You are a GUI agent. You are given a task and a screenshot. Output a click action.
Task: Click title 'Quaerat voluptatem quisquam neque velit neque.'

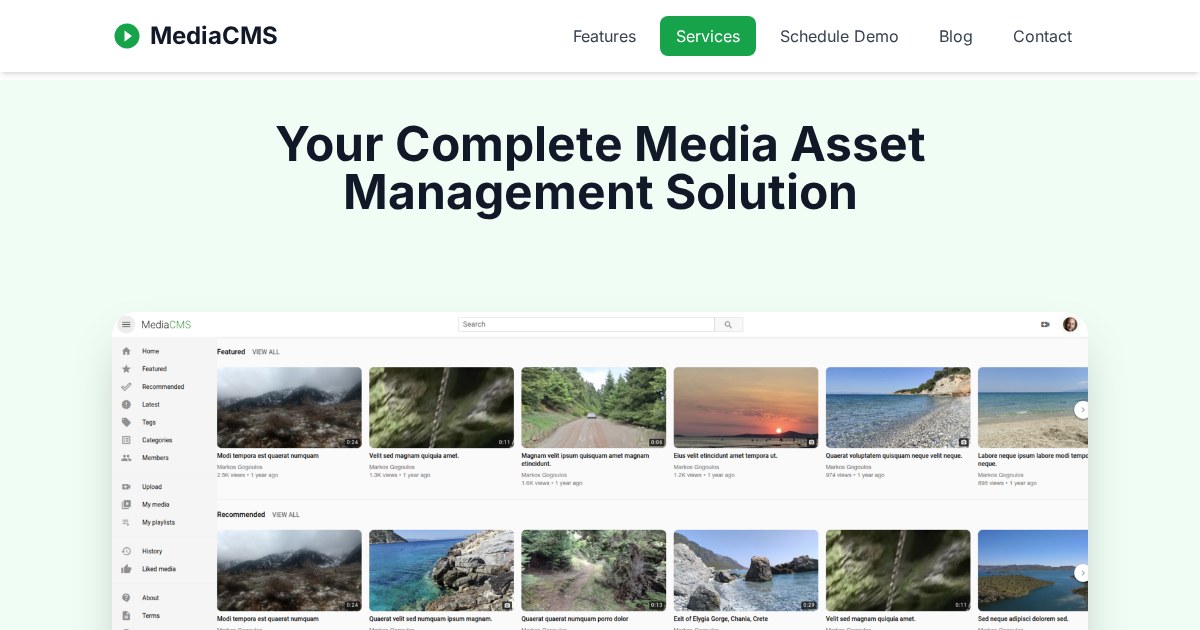tap(894, 456)
